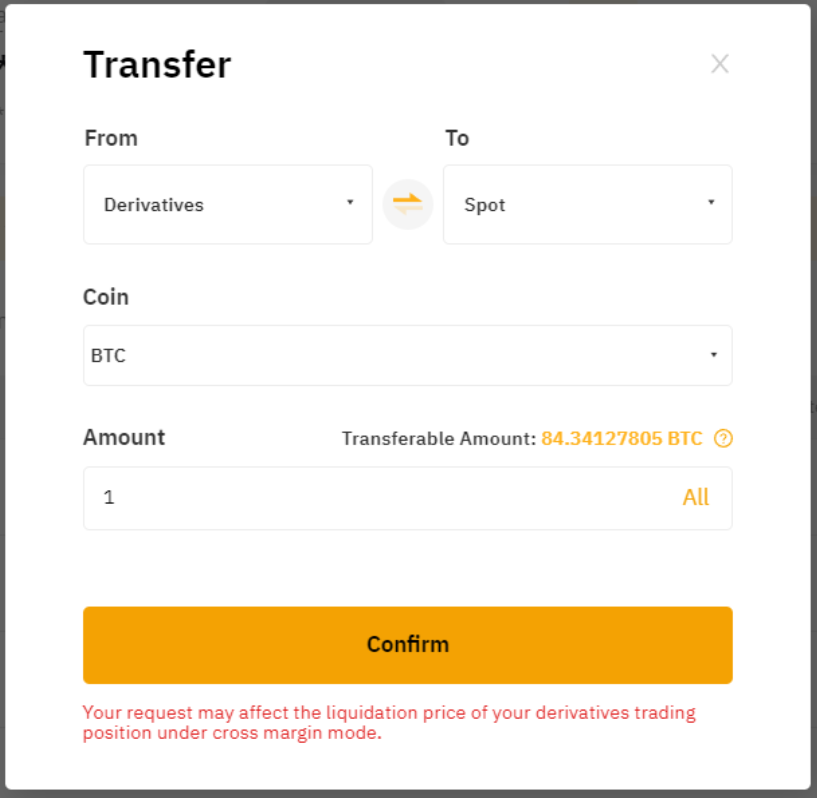Swap the From and To accounts
Viewport: 817px width, 798px height.
tap(408, 204)
